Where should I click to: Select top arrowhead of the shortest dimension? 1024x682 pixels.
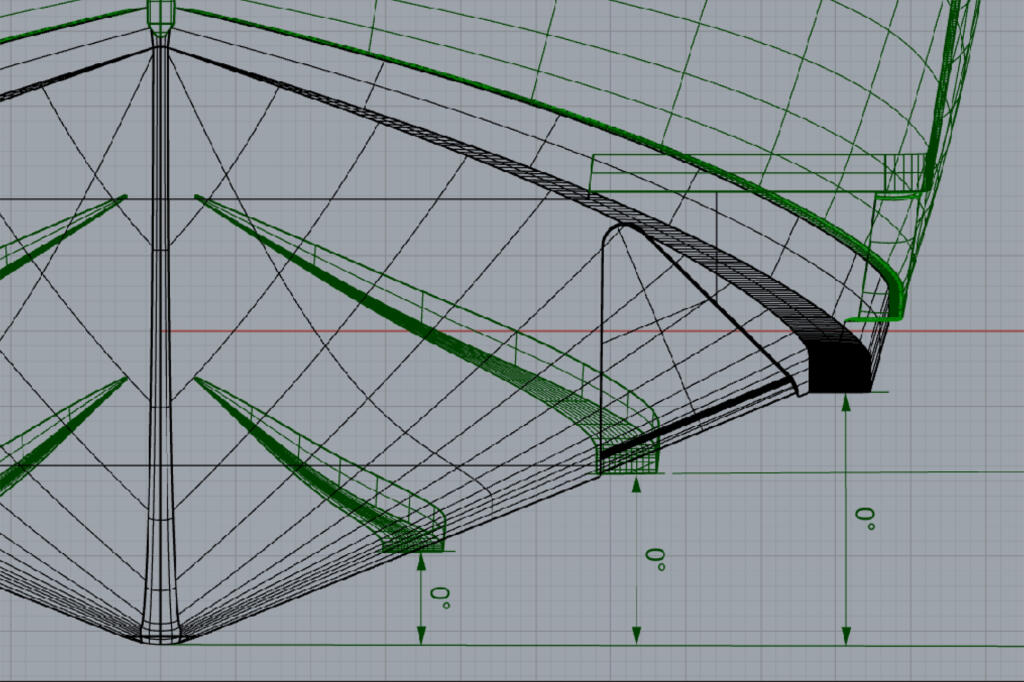pos(421,562)
